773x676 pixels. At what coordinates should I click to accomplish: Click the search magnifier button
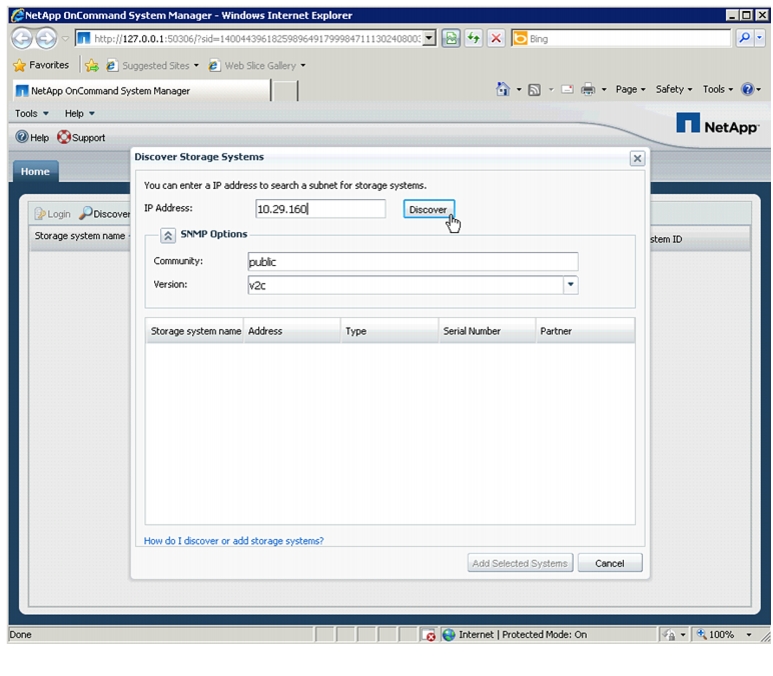[744, 38]
